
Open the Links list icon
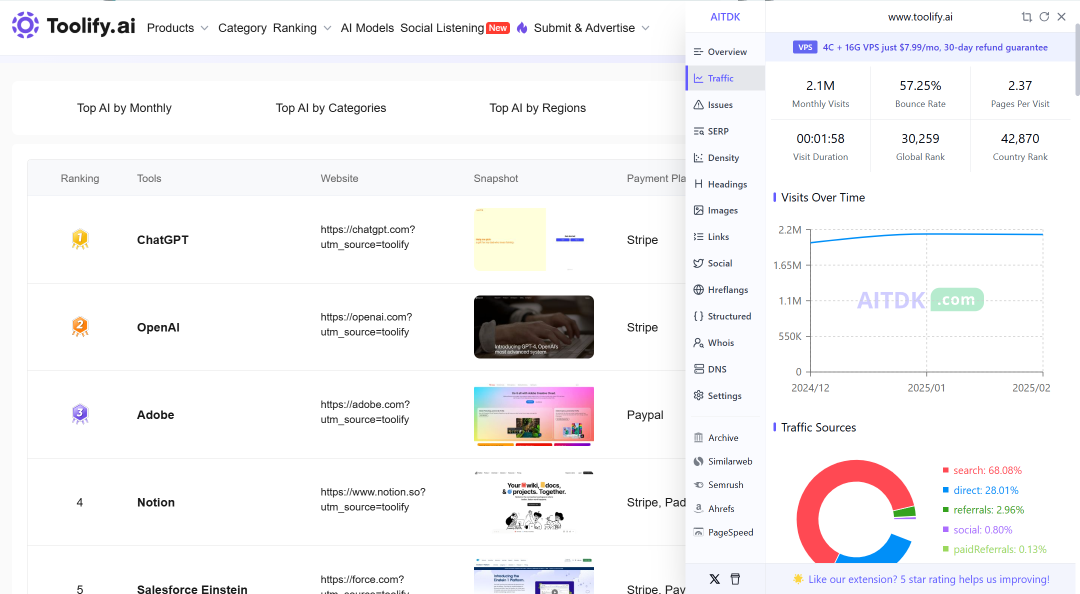tap(698, 236)
